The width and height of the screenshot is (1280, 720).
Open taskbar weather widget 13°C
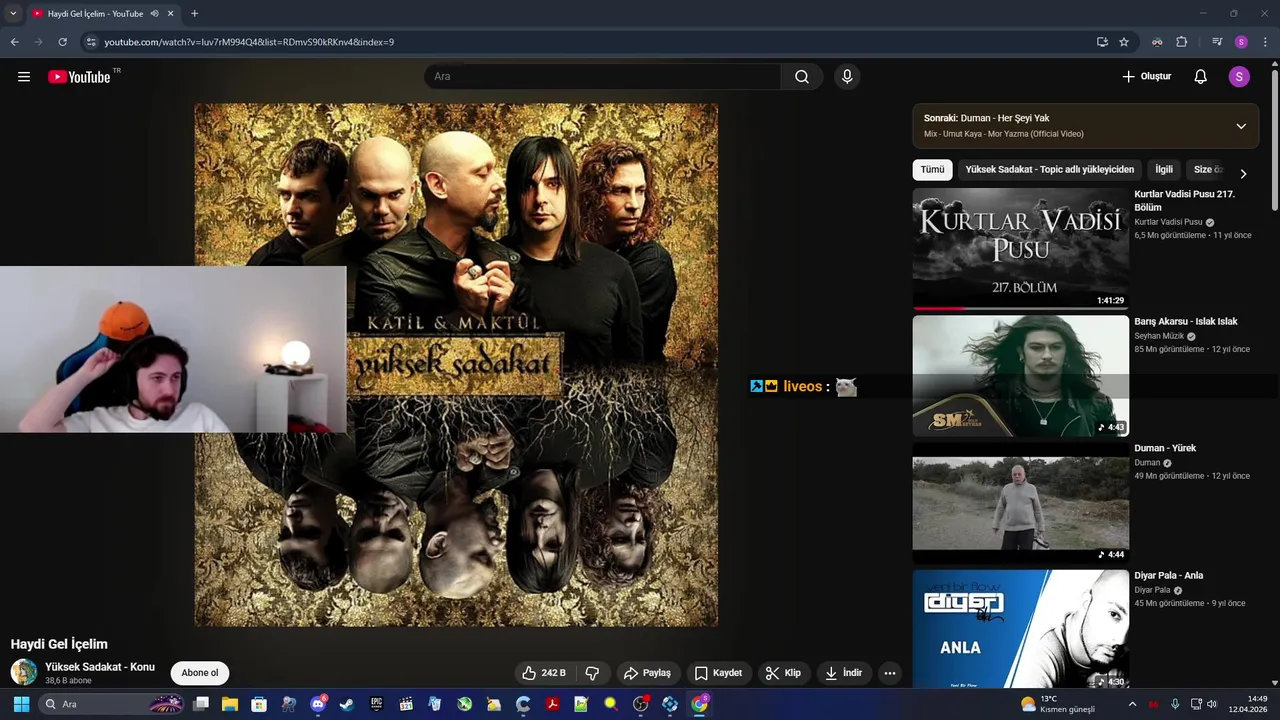point(1058,704)
